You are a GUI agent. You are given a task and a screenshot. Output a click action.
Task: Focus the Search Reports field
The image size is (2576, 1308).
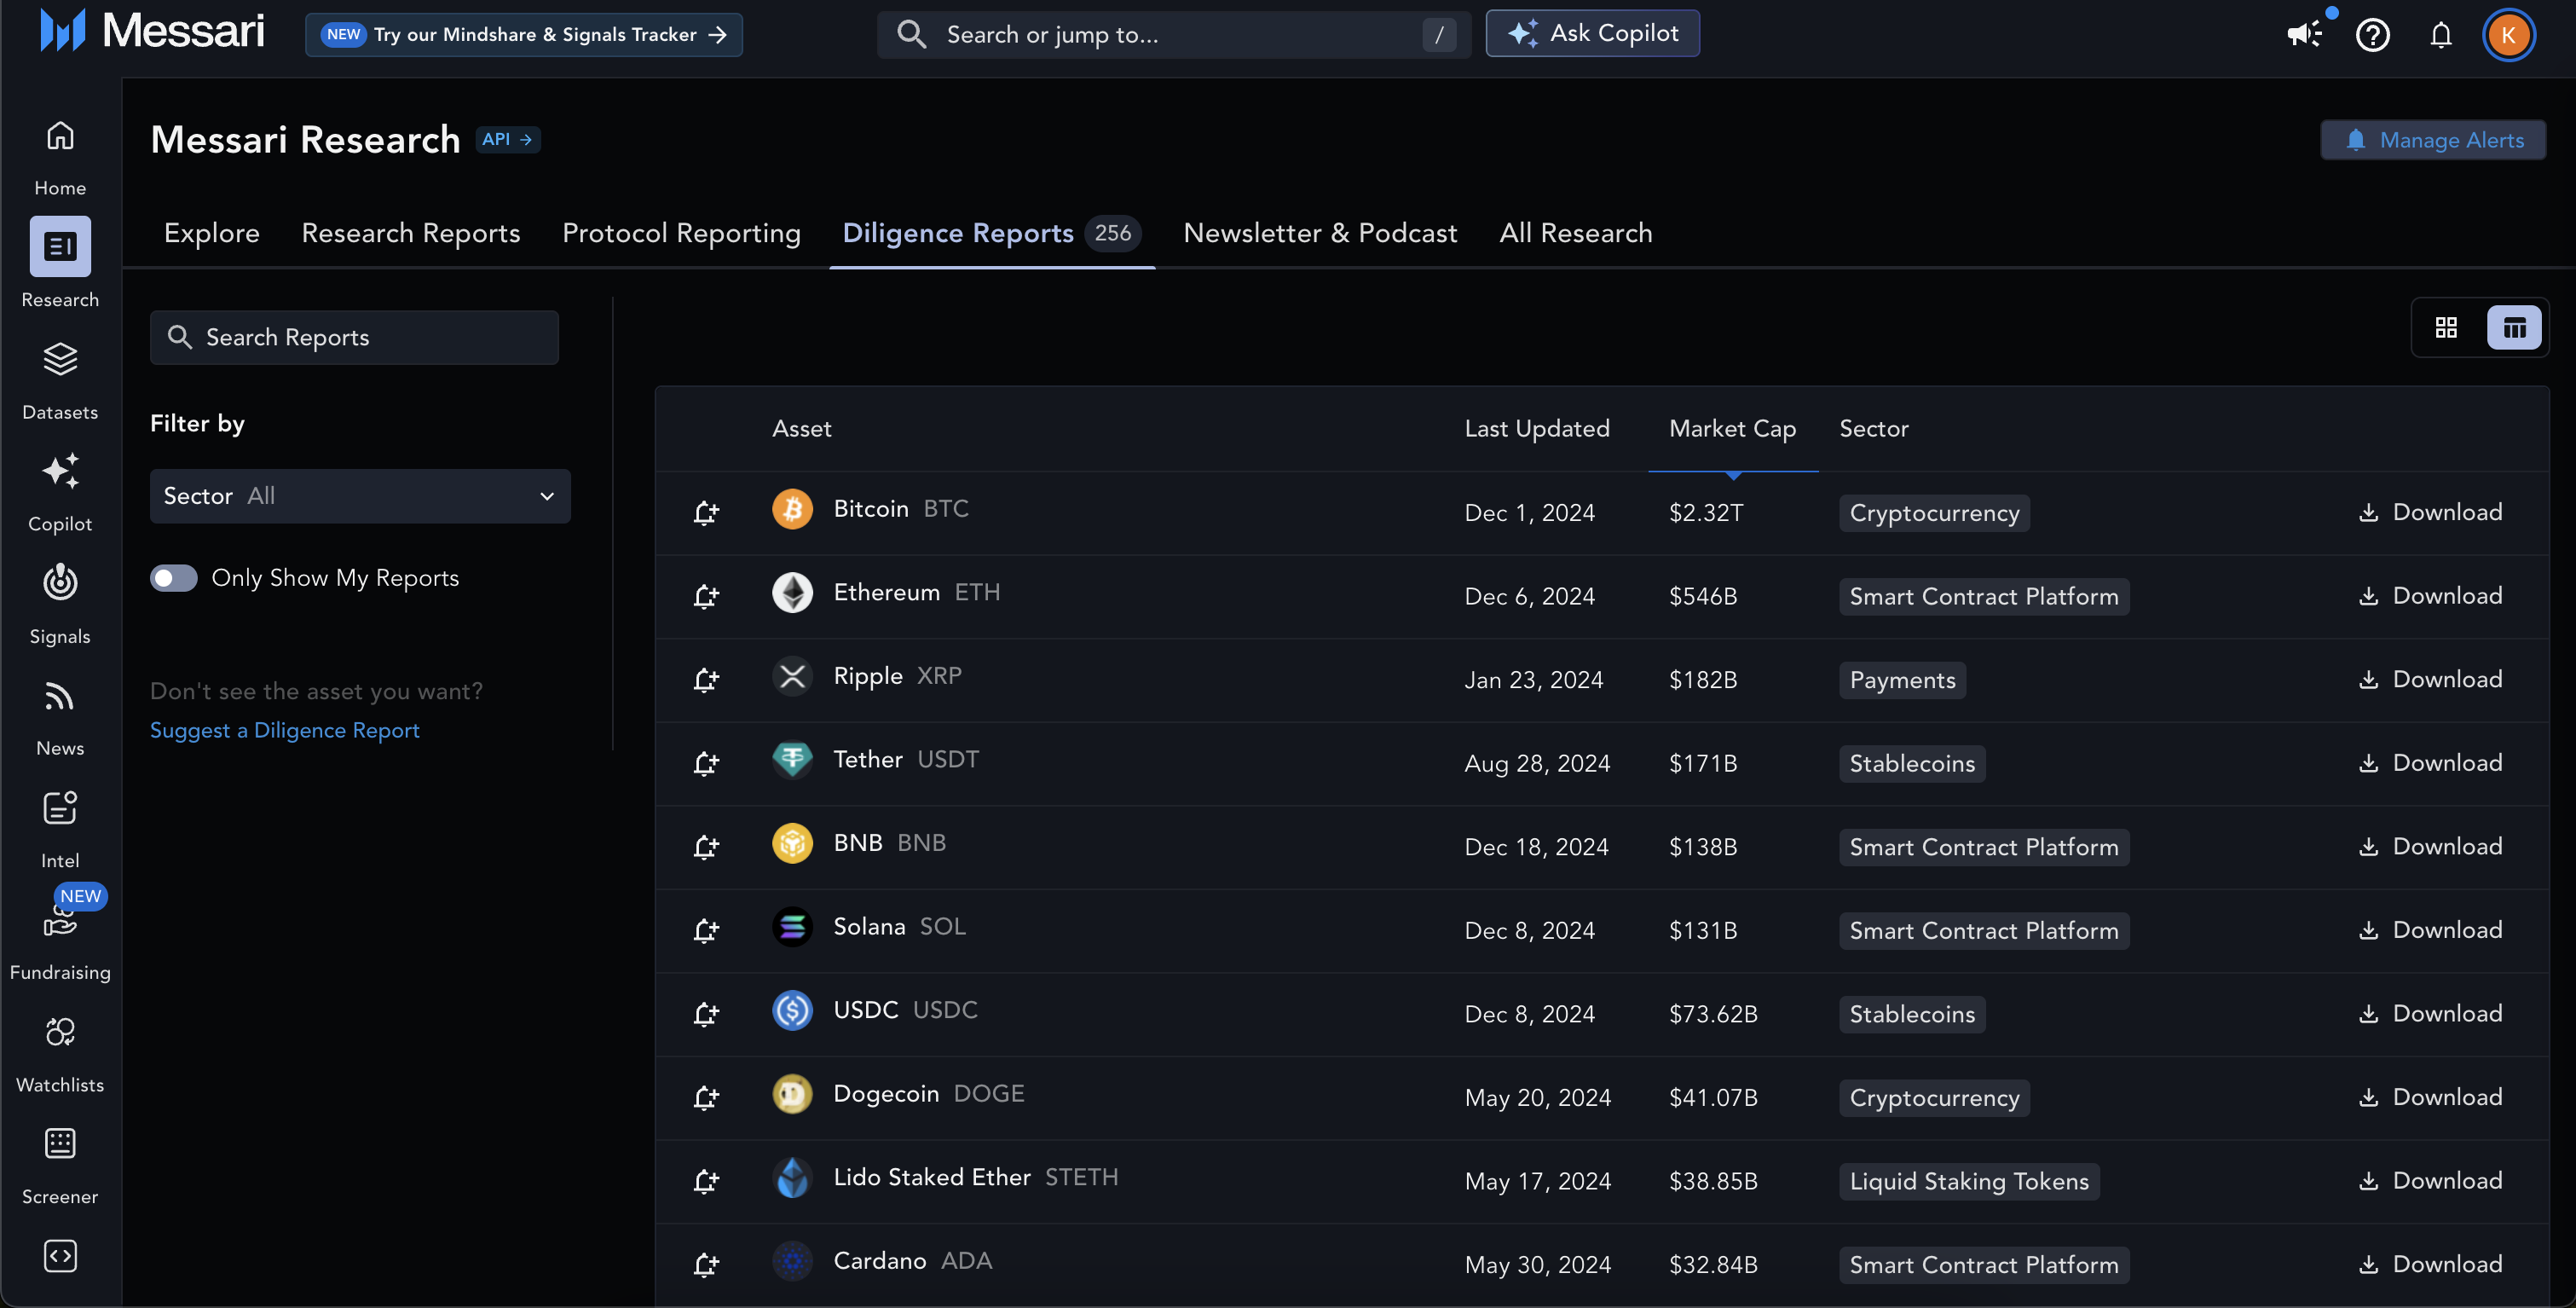point(354,338)
